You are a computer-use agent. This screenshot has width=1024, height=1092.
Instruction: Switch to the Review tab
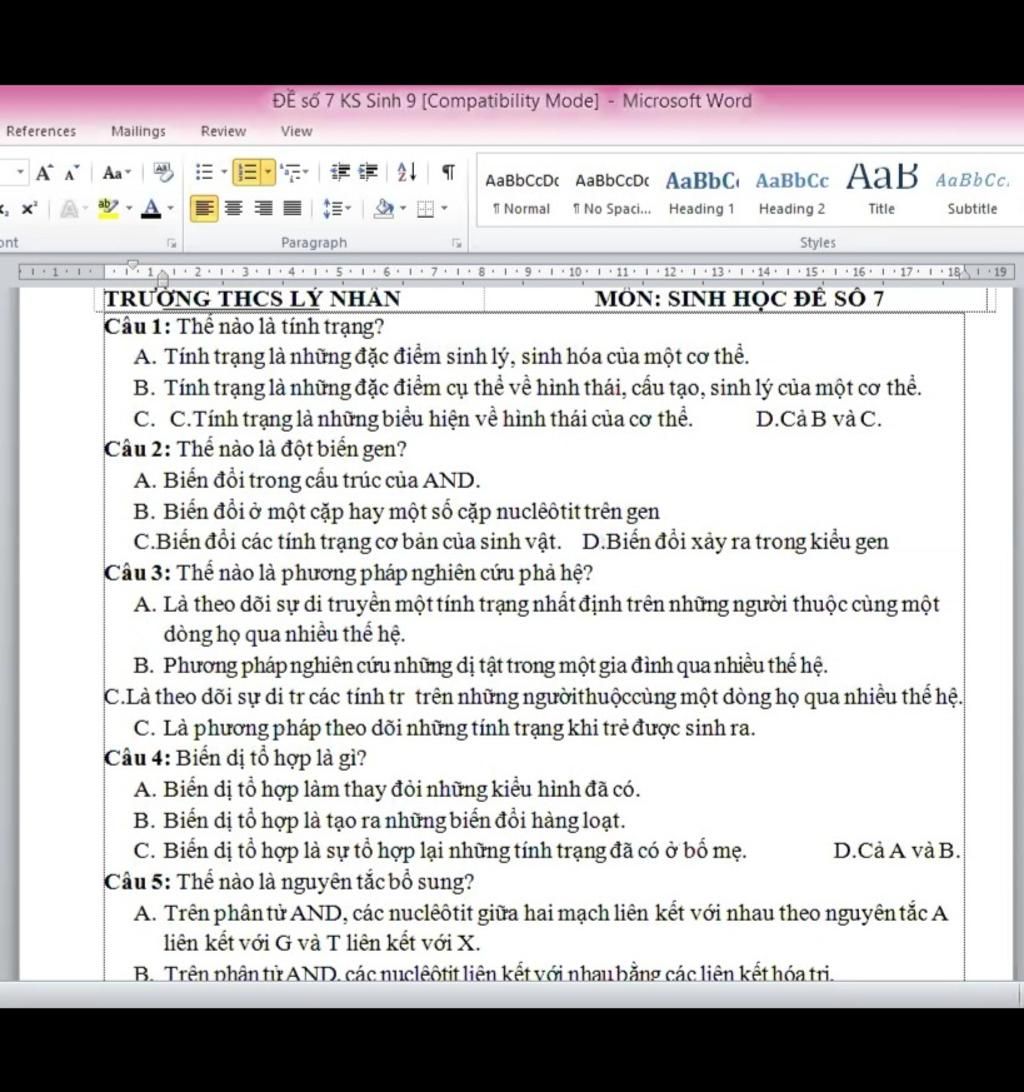click(x=223, y=131)
